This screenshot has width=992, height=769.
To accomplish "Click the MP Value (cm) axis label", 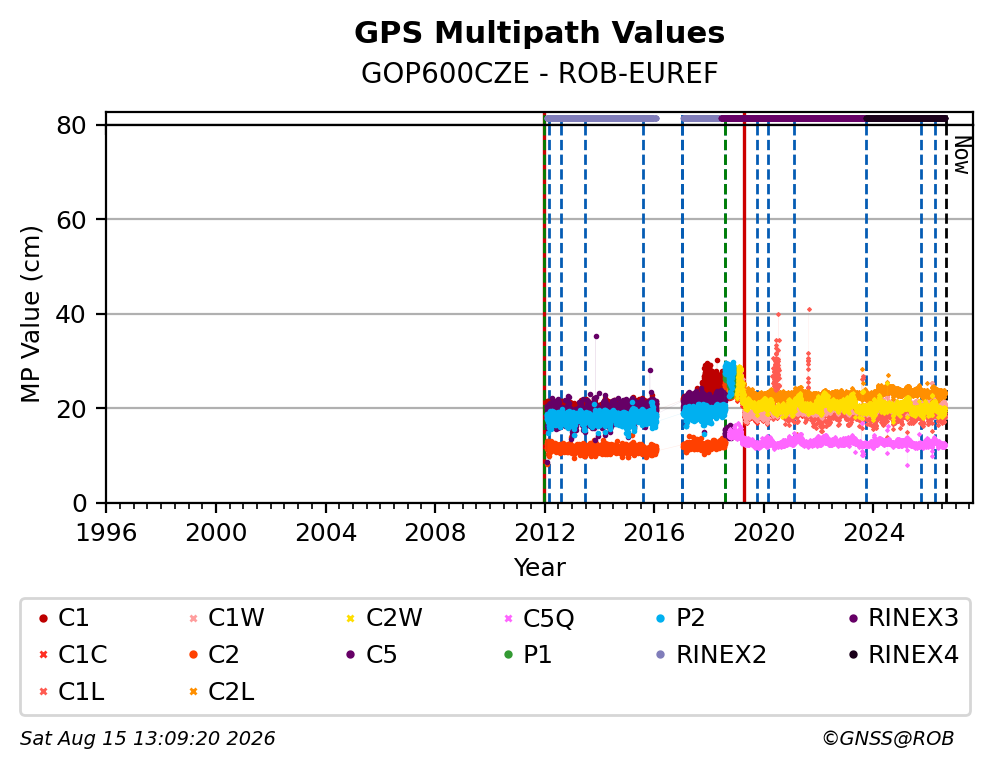I will tap(30, 314).
